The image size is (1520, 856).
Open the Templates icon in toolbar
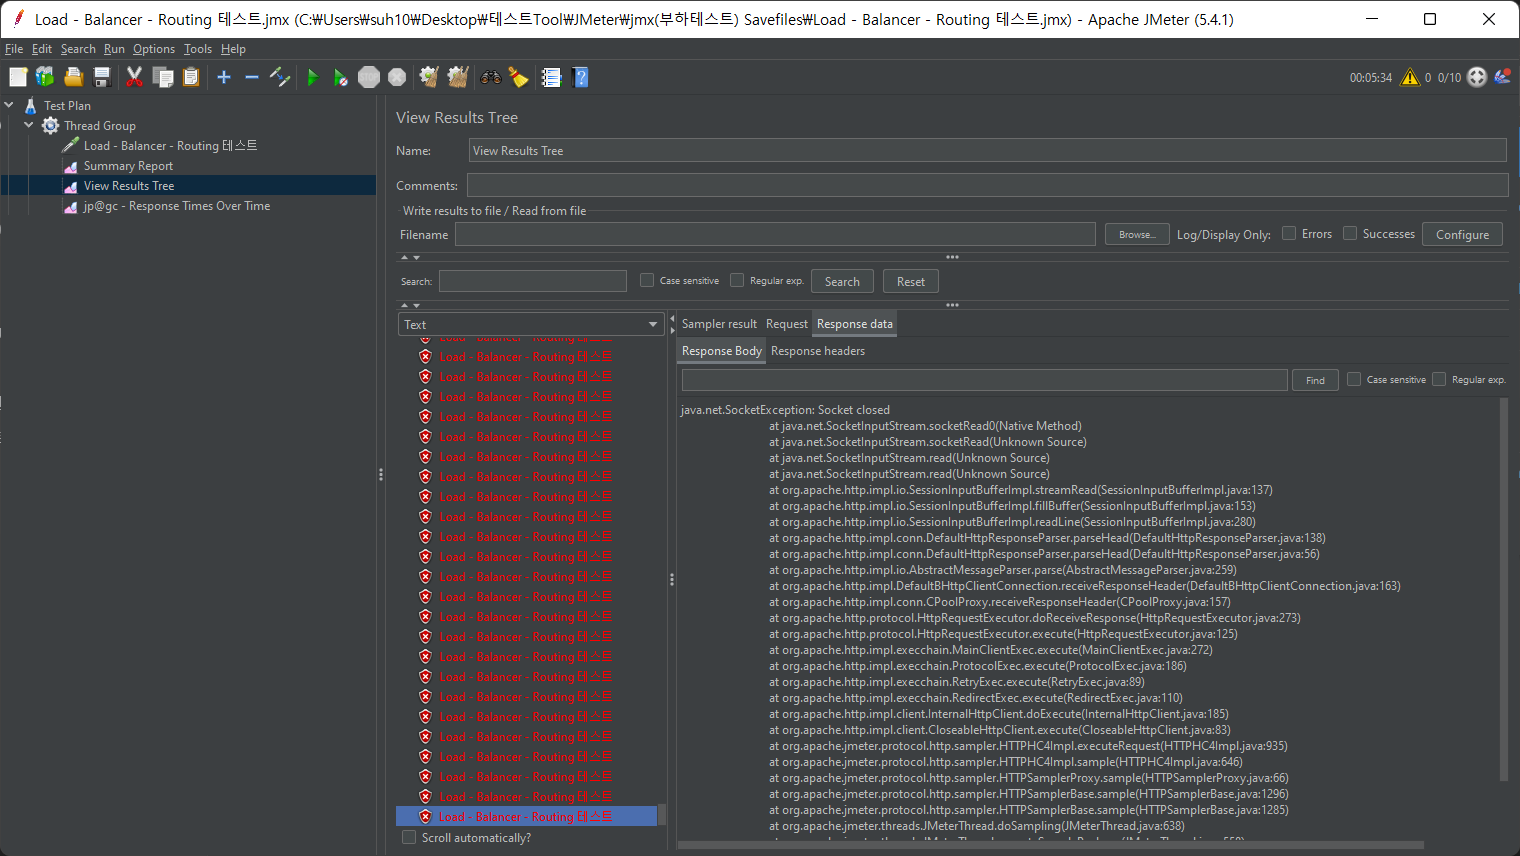tap(45, 78)
